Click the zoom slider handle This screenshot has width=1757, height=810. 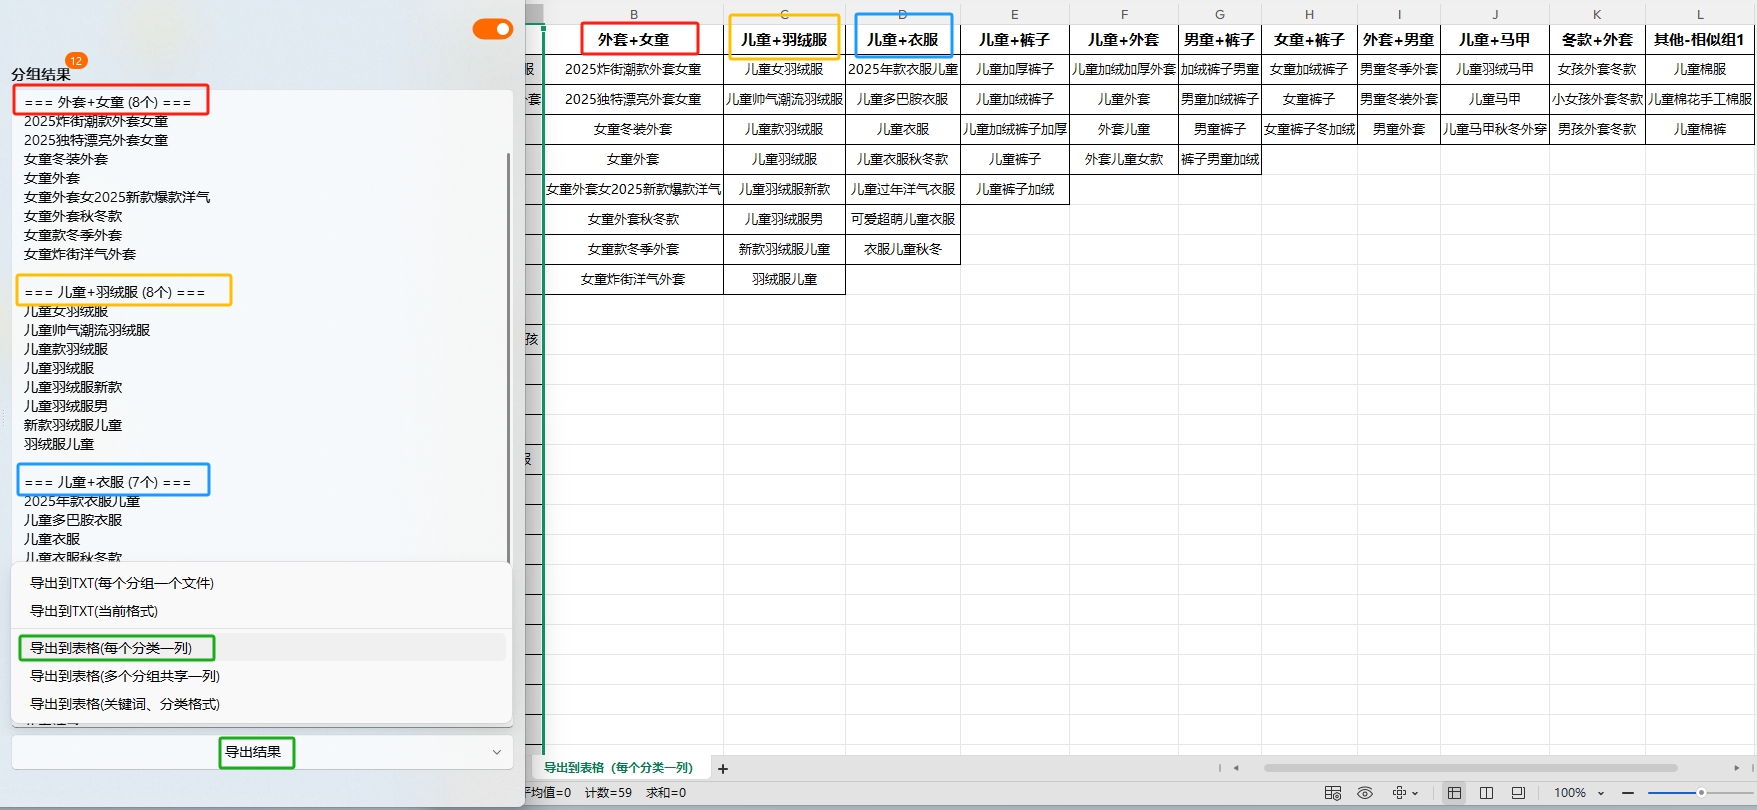[x=1701, y=793]
